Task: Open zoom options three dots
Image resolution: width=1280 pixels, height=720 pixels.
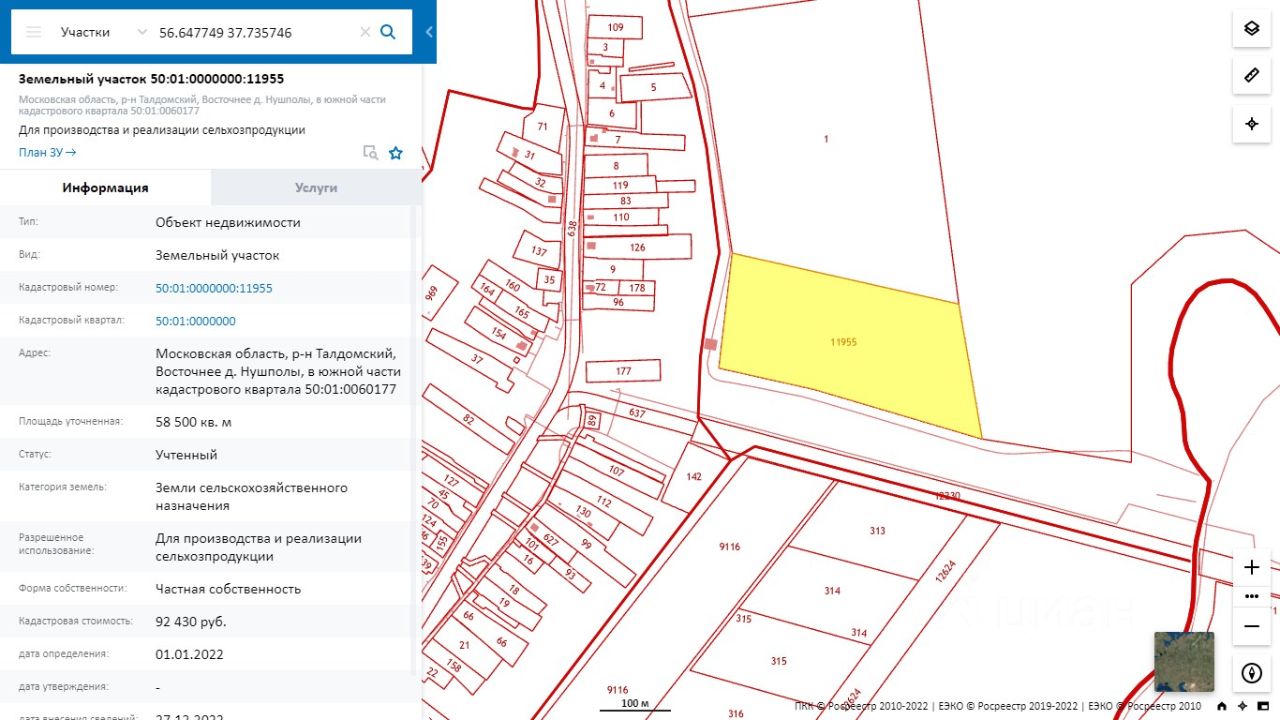Action: pyautogui.click(x=1251, y=596)
